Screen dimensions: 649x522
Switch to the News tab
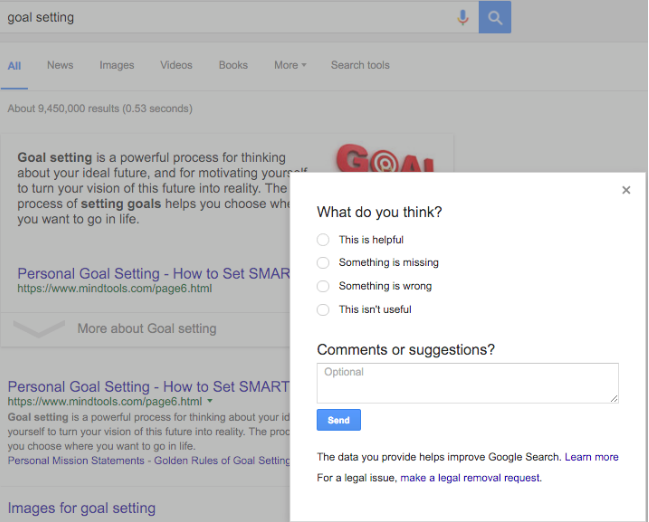coord(60,65)
